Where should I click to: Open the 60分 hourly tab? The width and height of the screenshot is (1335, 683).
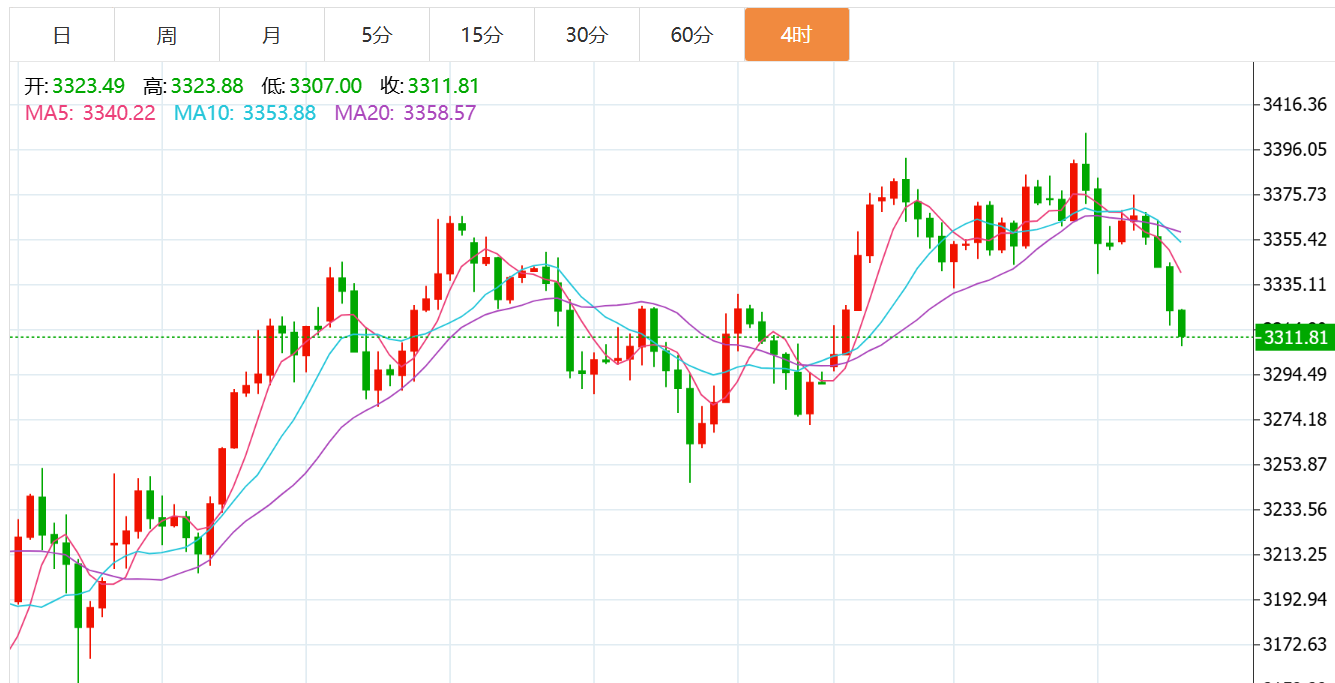692,35
